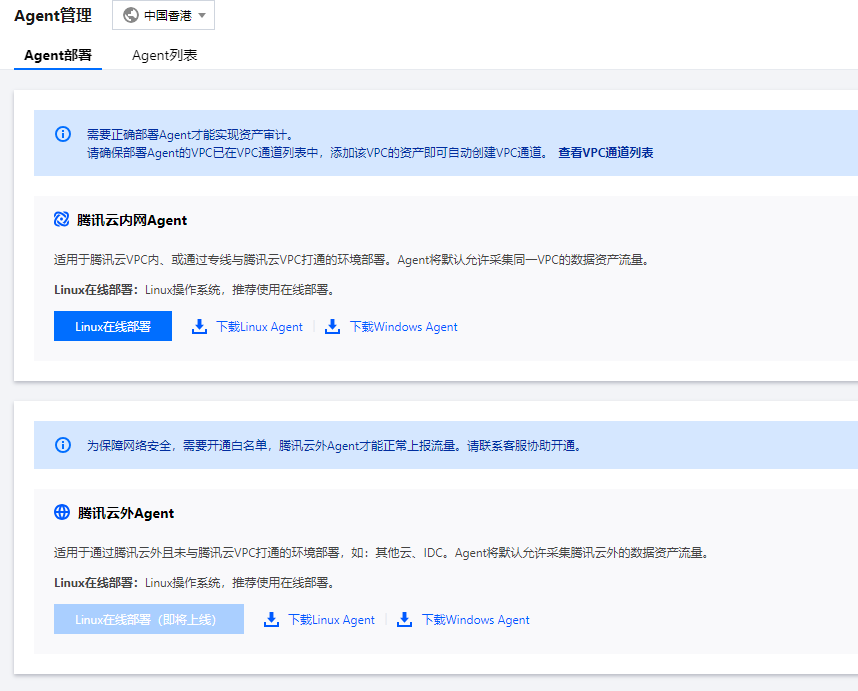Click 下载Linux Agent link in 腾讯云内网Agent section
This screenshot has height=691, width=858.
pos(259,327)
